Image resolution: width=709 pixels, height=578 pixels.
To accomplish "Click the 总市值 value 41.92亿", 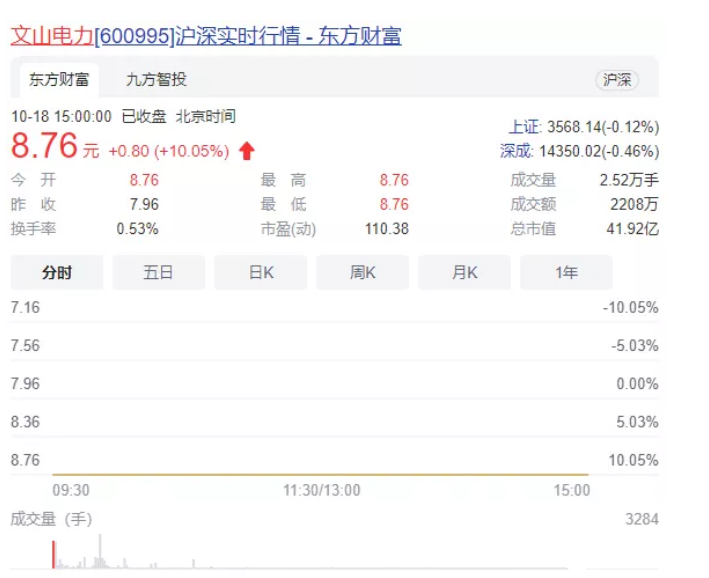I will tap(632, 229).
